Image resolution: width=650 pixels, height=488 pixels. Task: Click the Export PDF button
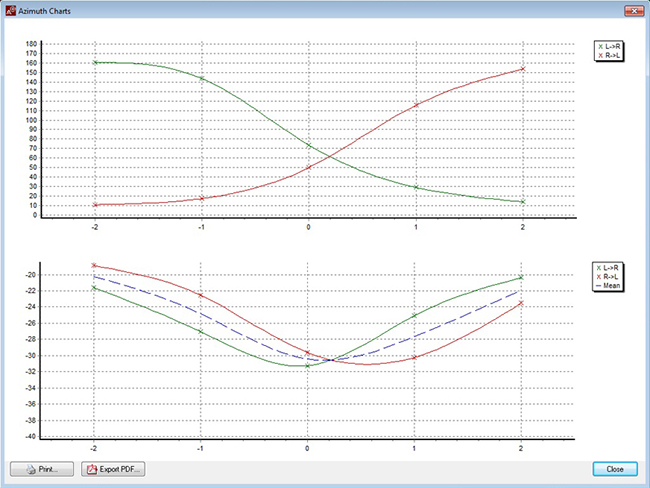pyautogui.click(x=113, y=469)
